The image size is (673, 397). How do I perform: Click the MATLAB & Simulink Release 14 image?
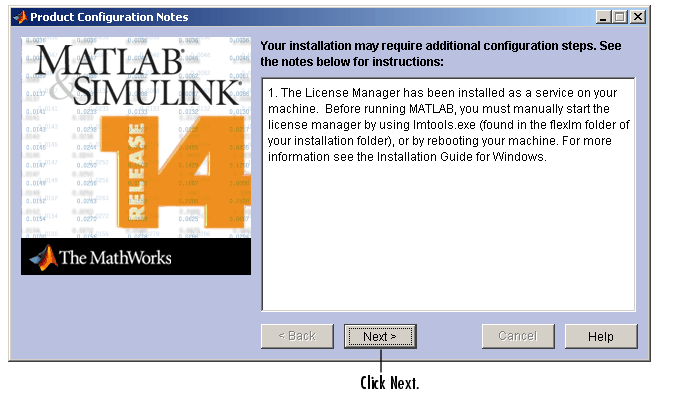136,137
